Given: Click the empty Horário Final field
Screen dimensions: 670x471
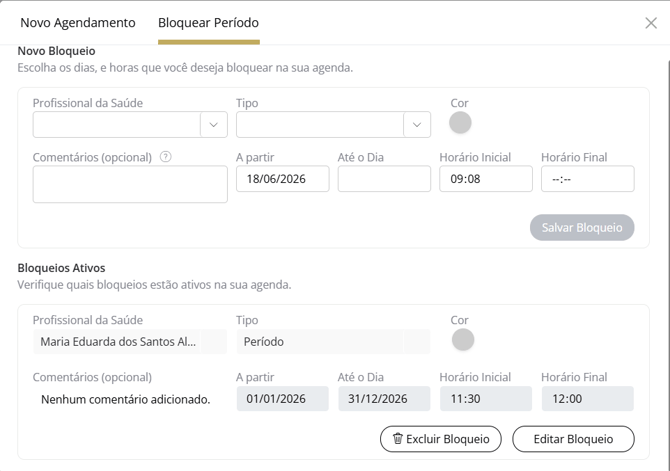Looking at the screenshot, I should click(x=588, y=179).
